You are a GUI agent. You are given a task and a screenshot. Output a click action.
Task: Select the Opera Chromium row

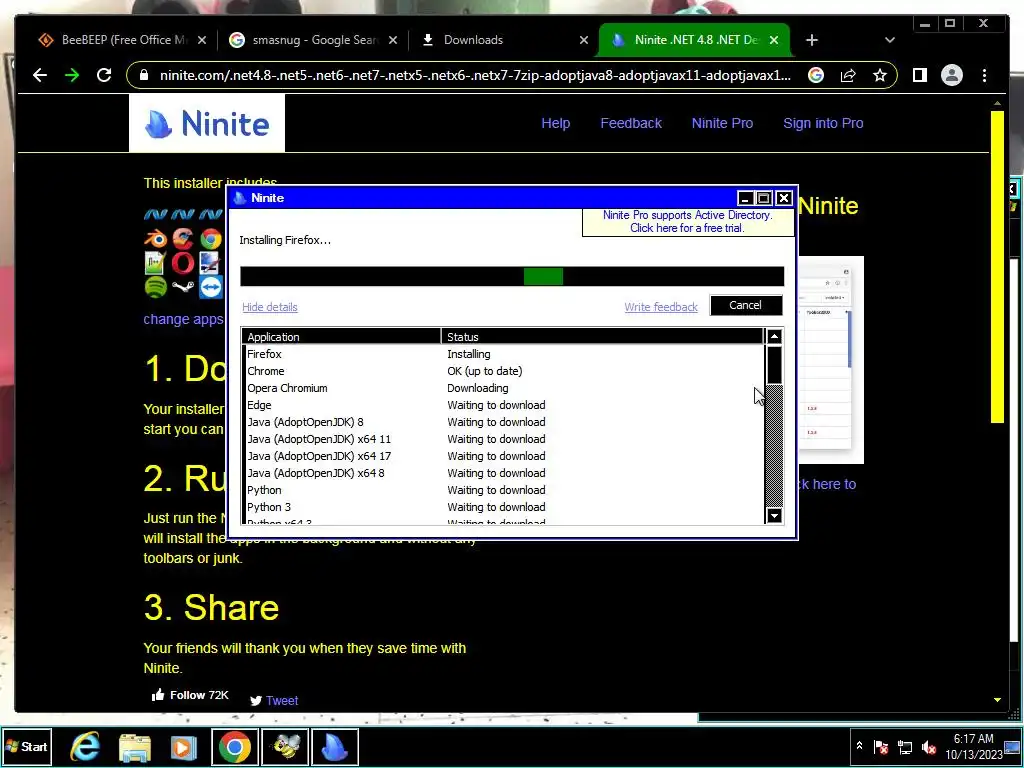(x=503, y=388)
